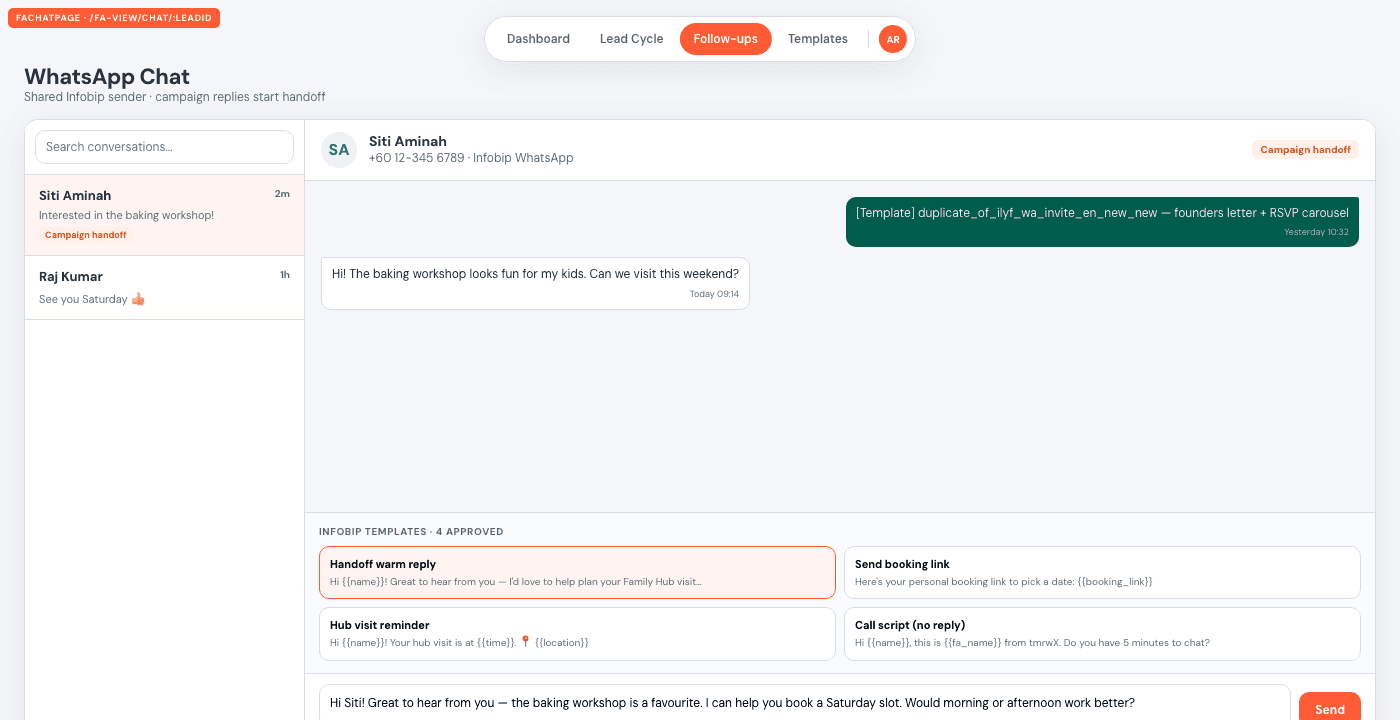The height and width of the screenshot is (720, 1400).
Task: Click the Search conversations field
Action: click(164, 147)
